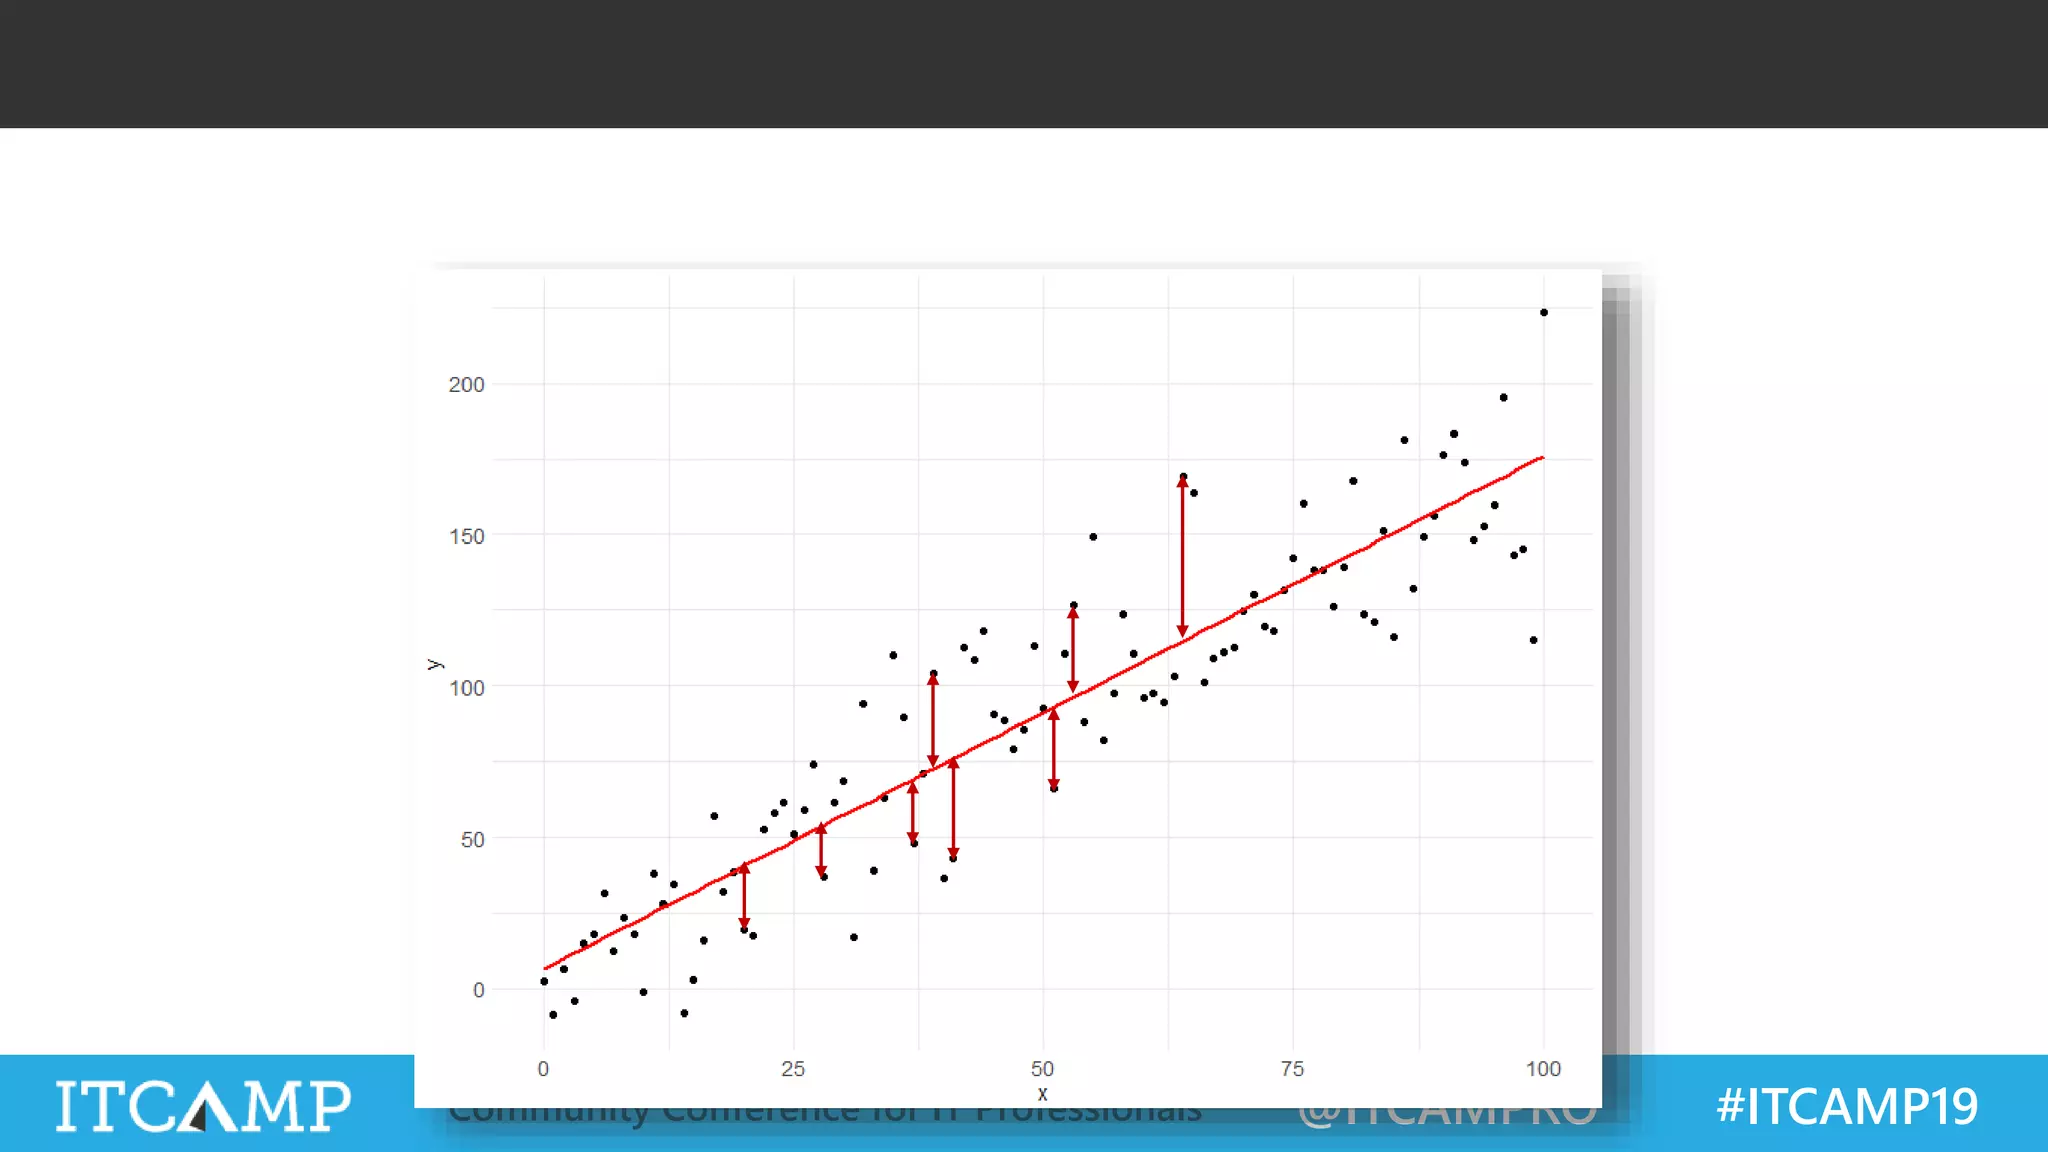Viewport: 2048px width, 1152px height.
Task: Click the x-axis title 'x'
Action: pyautogui.click(x=1043, y=1094)
